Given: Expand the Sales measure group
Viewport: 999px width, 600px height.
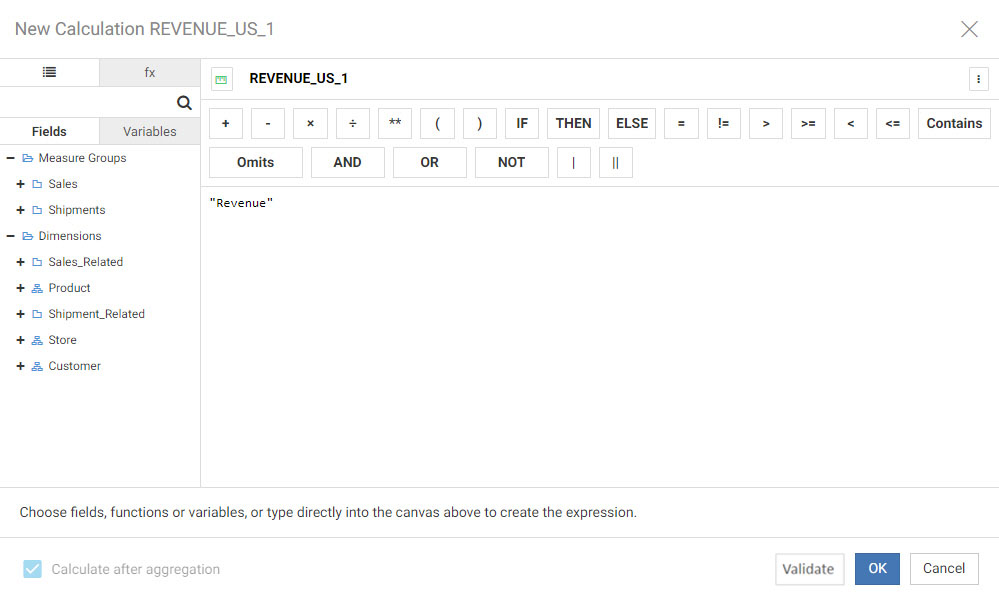Looking at the screenshot, I should 20,184.
